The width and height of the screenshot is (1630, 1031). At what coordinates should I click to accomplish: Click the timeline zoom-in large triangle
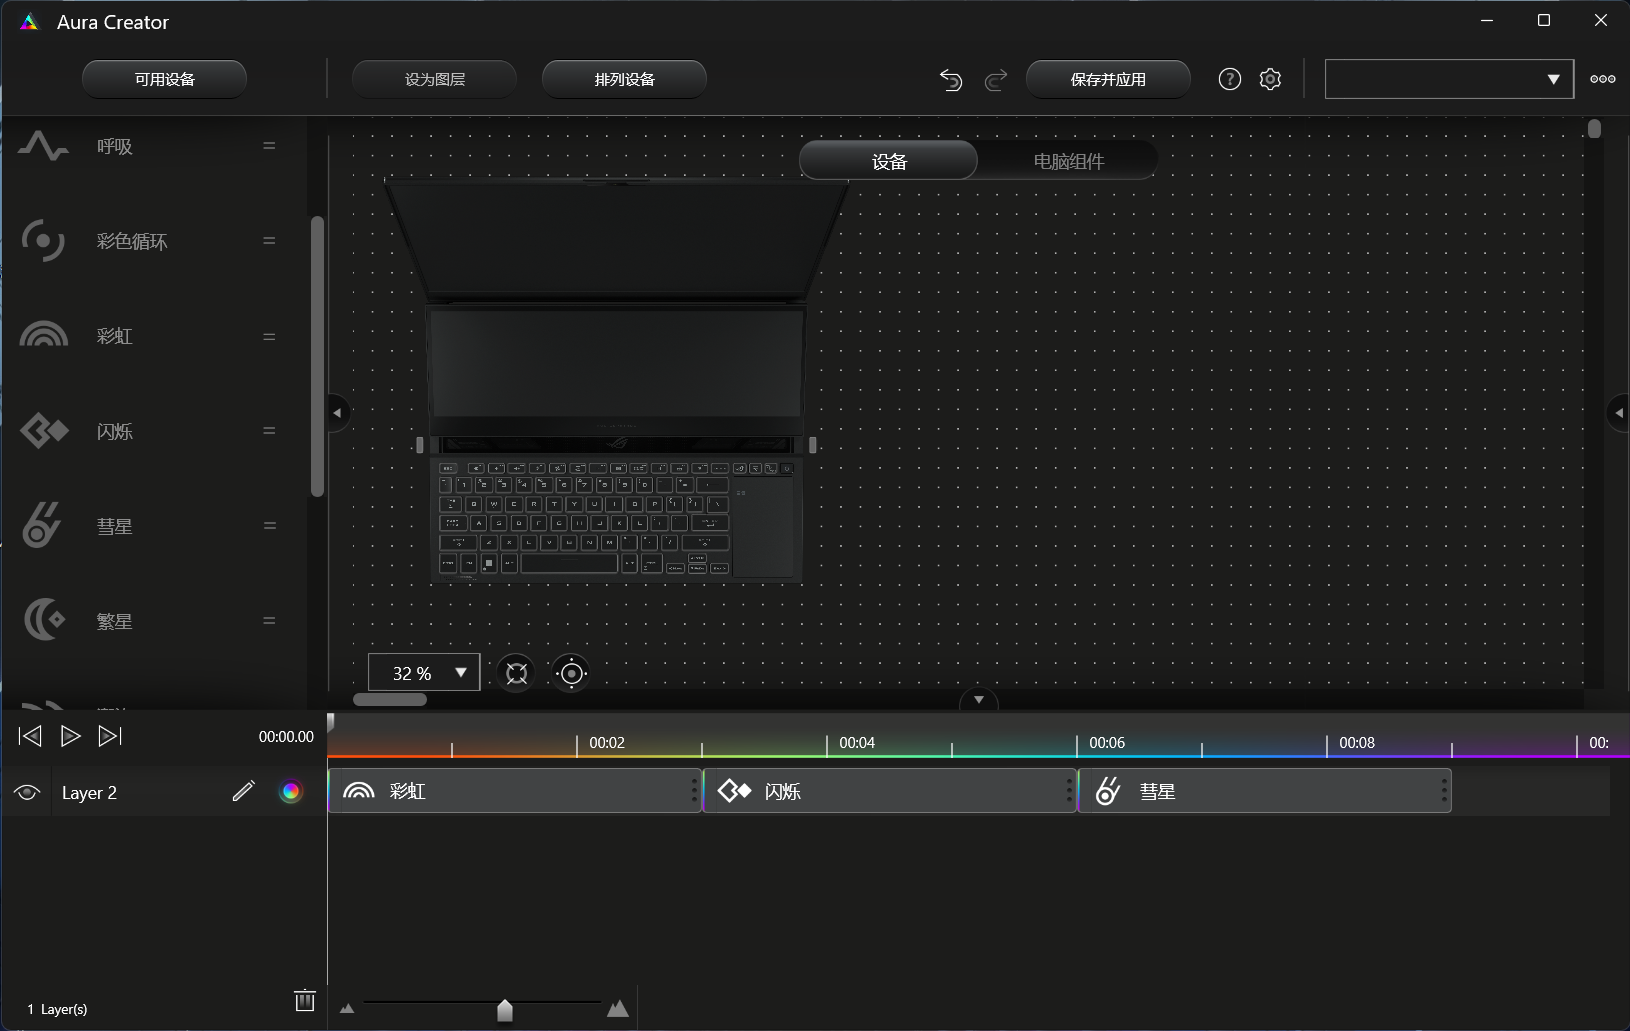618,1008
